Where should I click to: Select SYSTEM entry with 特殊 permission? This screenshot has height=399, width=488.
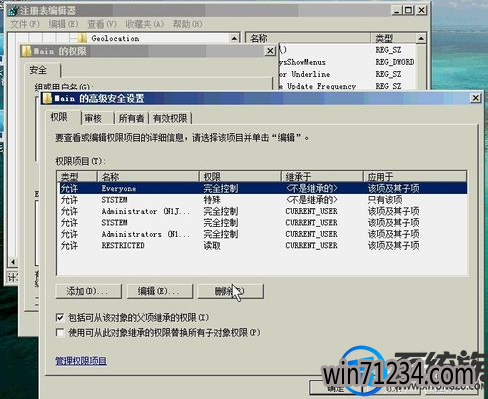point(263,200)
